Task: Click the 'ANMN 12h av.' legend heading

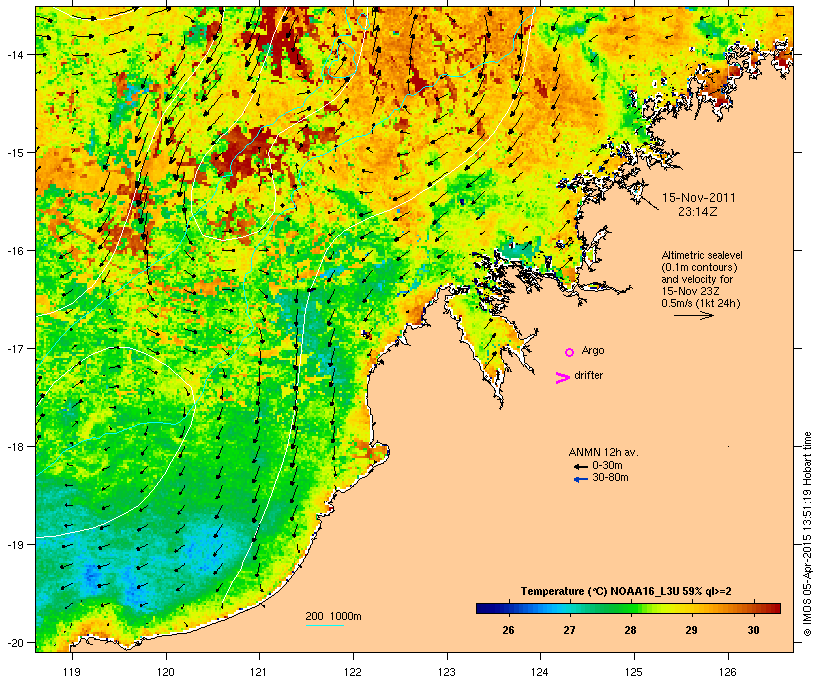Action: coord(603,452)
